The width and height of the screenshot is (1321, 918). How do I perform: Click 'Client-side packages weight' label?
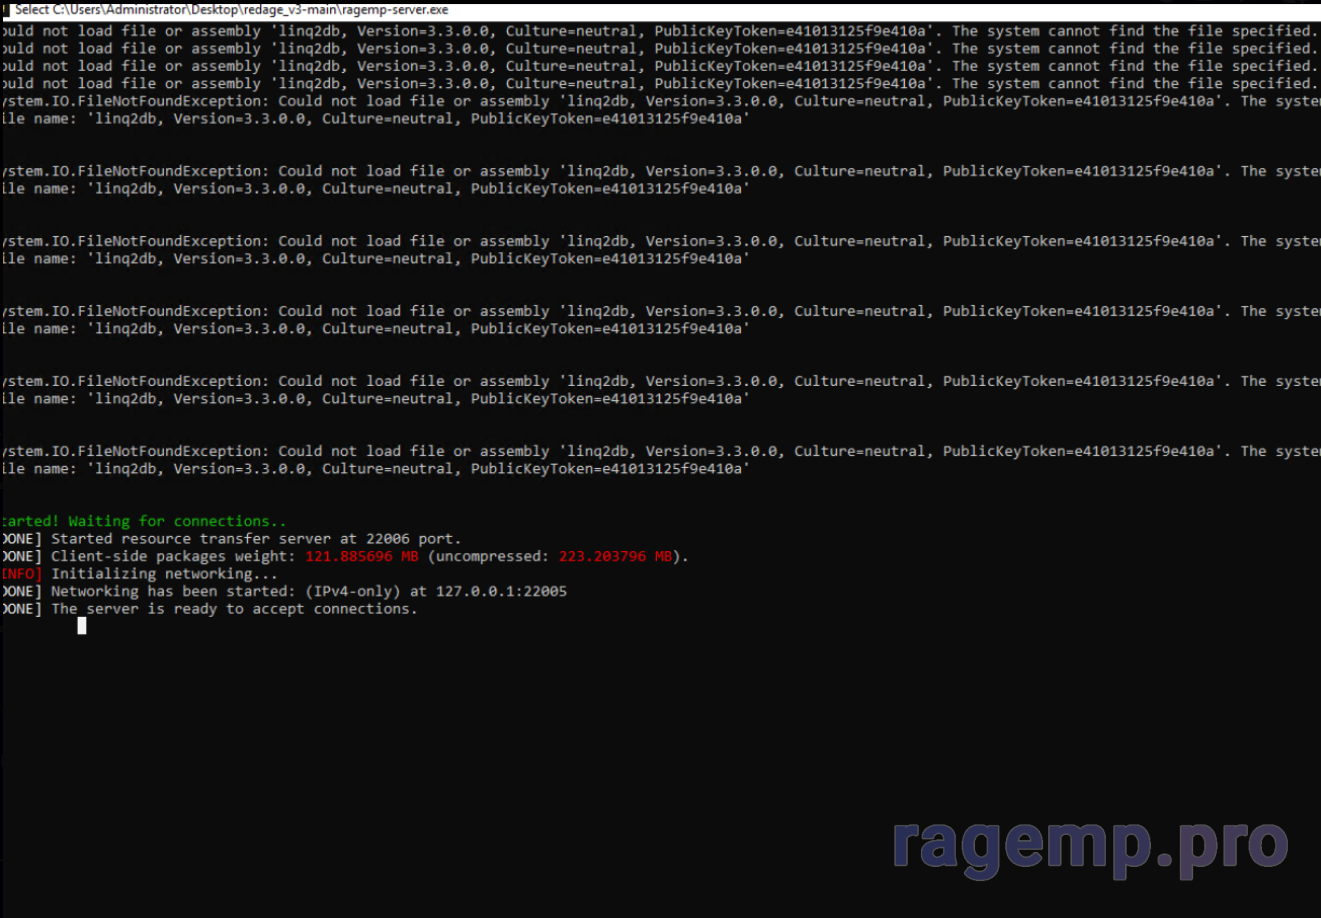[x=173, y=556]
